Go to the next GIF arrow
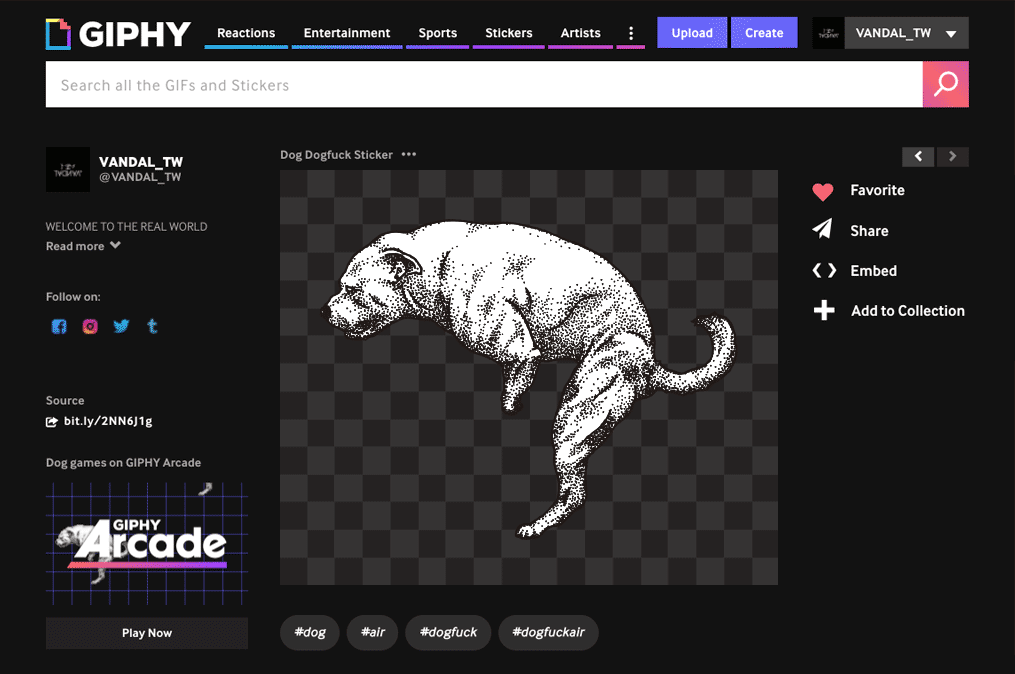 coord(952,156)
